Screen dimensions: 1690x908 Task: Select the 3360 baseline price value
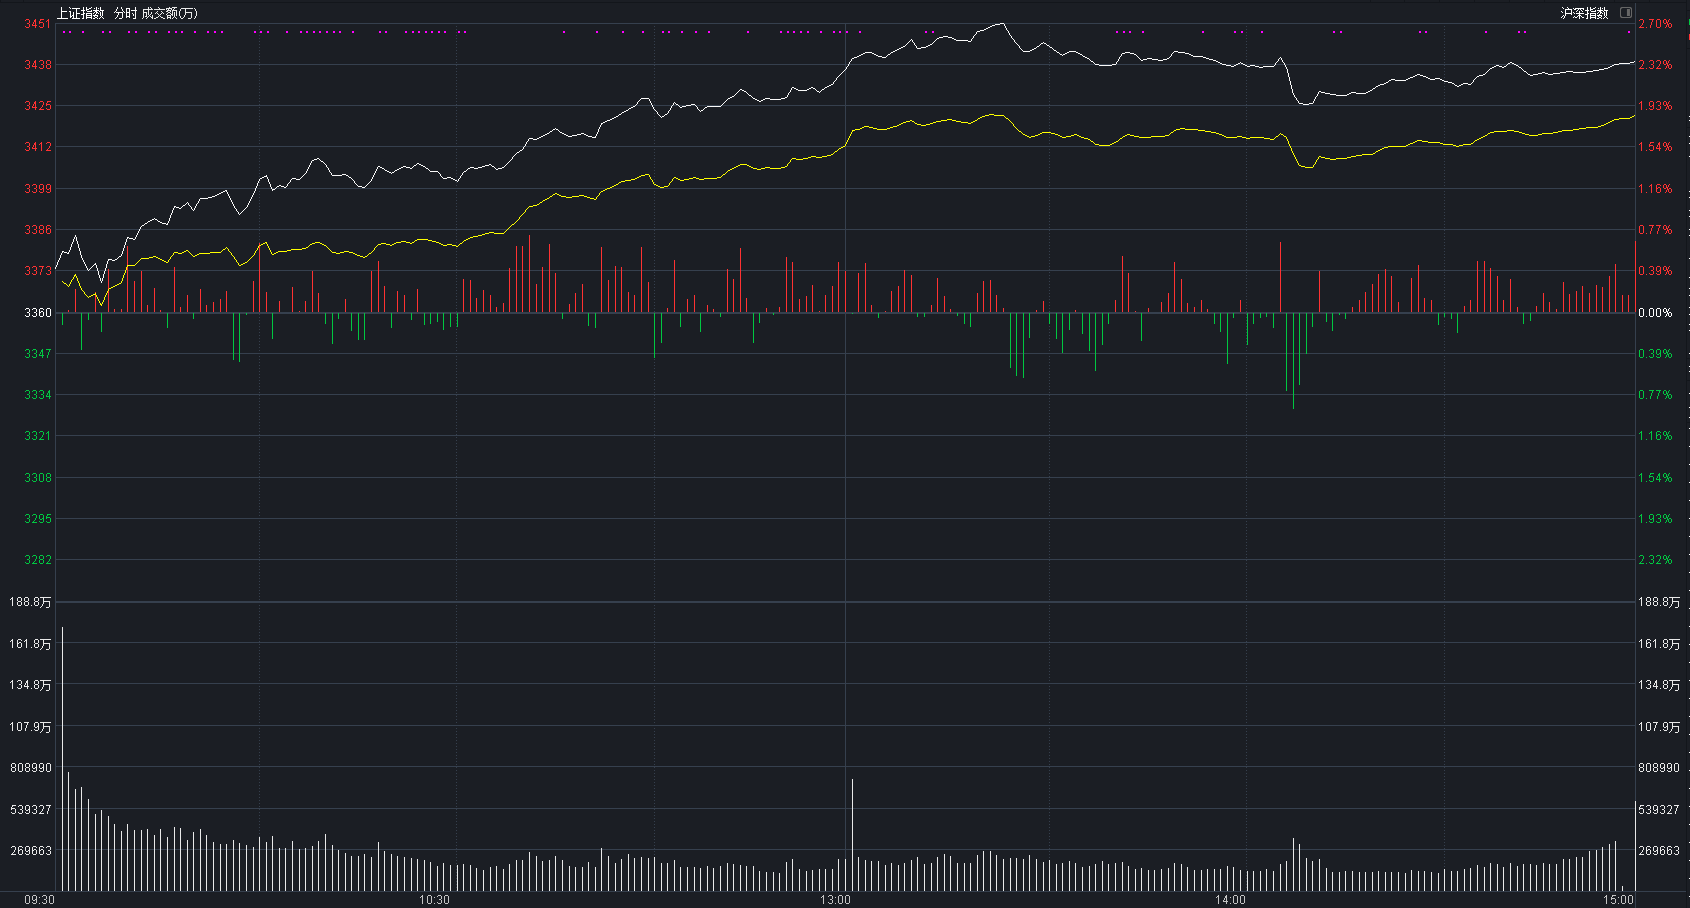[x=38, y=313]
